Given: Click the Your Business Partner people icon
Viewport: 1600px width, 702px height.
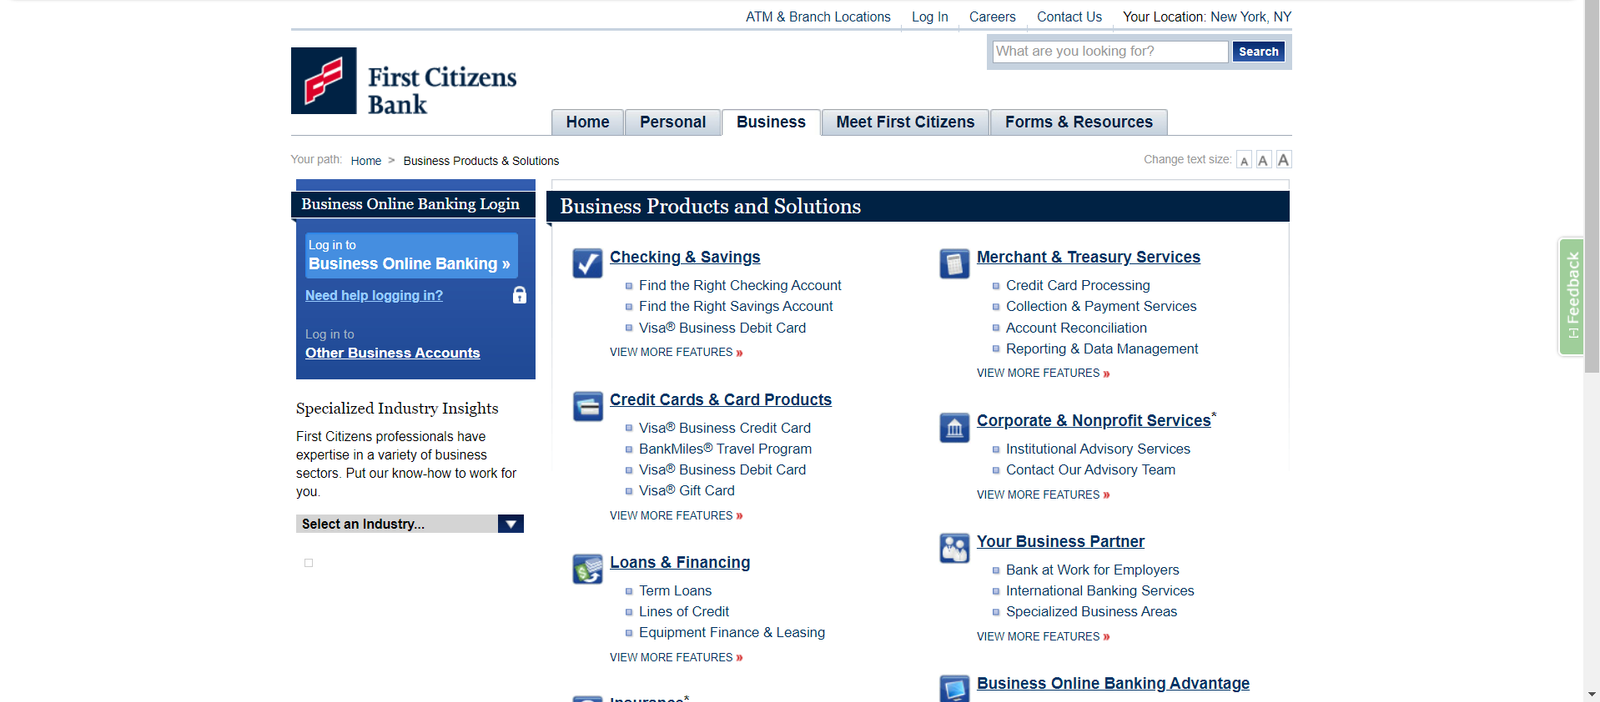Looking at the screenshot, I should pyautogui.click(x=954, y=548).
